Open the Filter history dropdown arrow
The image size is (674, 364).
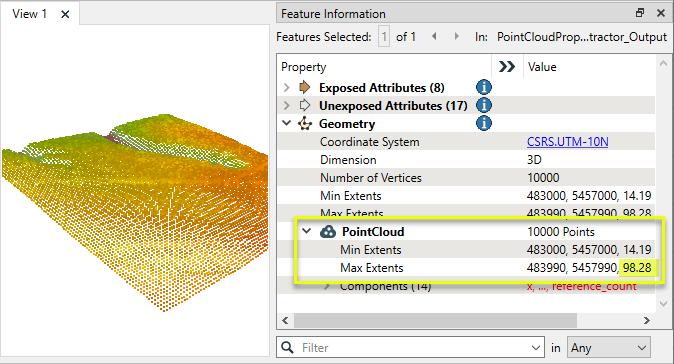536,347
